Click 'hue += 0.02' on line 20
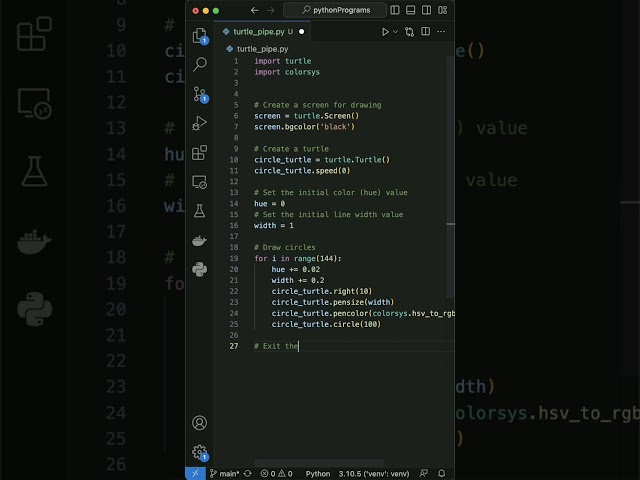The height and width of the screenshot is (480, 640). click(x=296, y=269)
